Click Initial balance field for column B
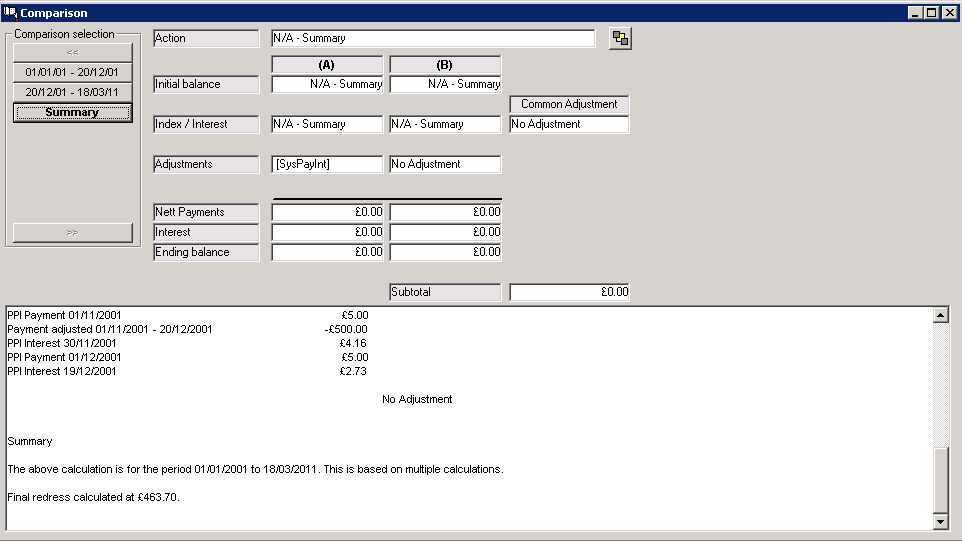This screenshot has width=962, height=541. click(445, 84)
